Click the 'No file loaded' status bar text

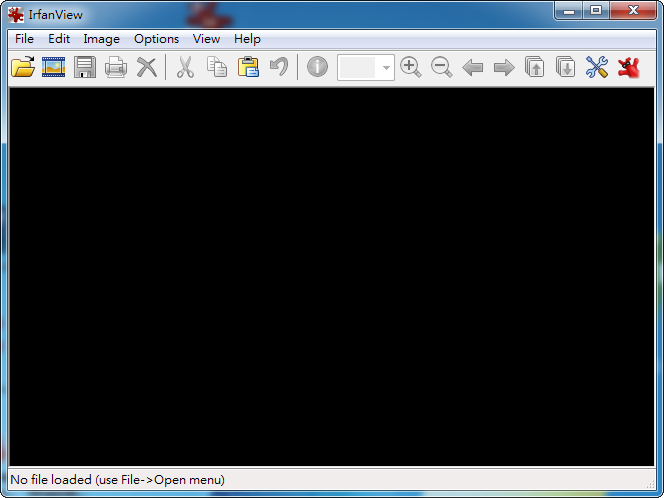(117, 480)
